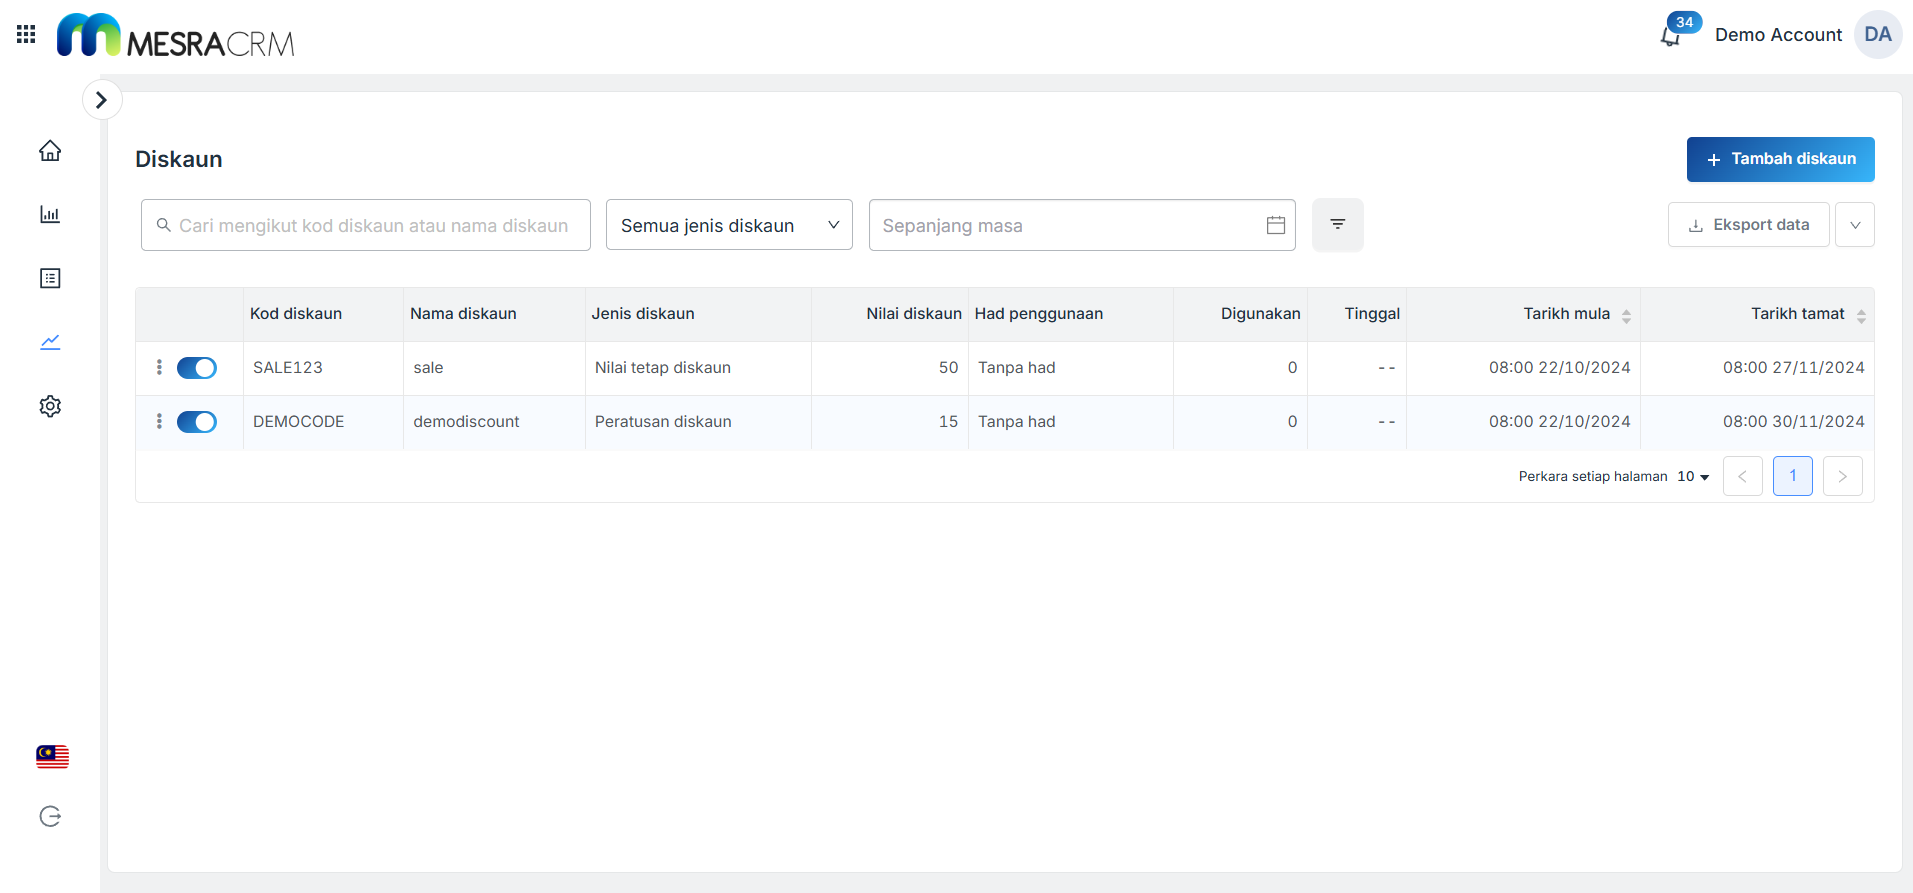Viewport: 1913px width, 893px height.
Task: Open the Semua jenis diskaun dropdown
Action: [729, 225]
